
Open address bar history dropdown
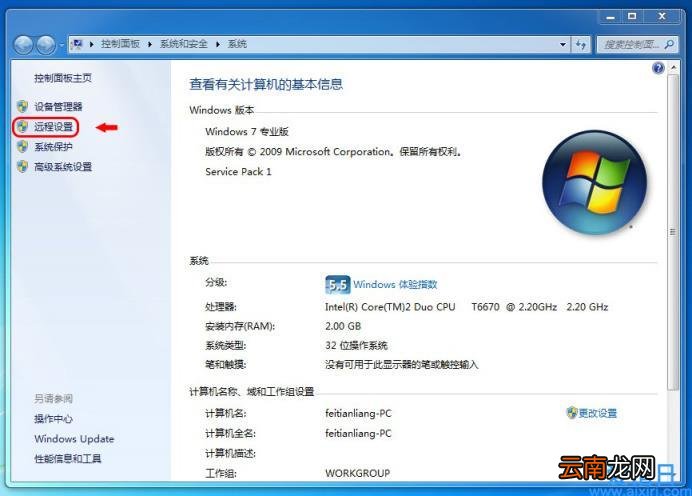tap(563, 44)
